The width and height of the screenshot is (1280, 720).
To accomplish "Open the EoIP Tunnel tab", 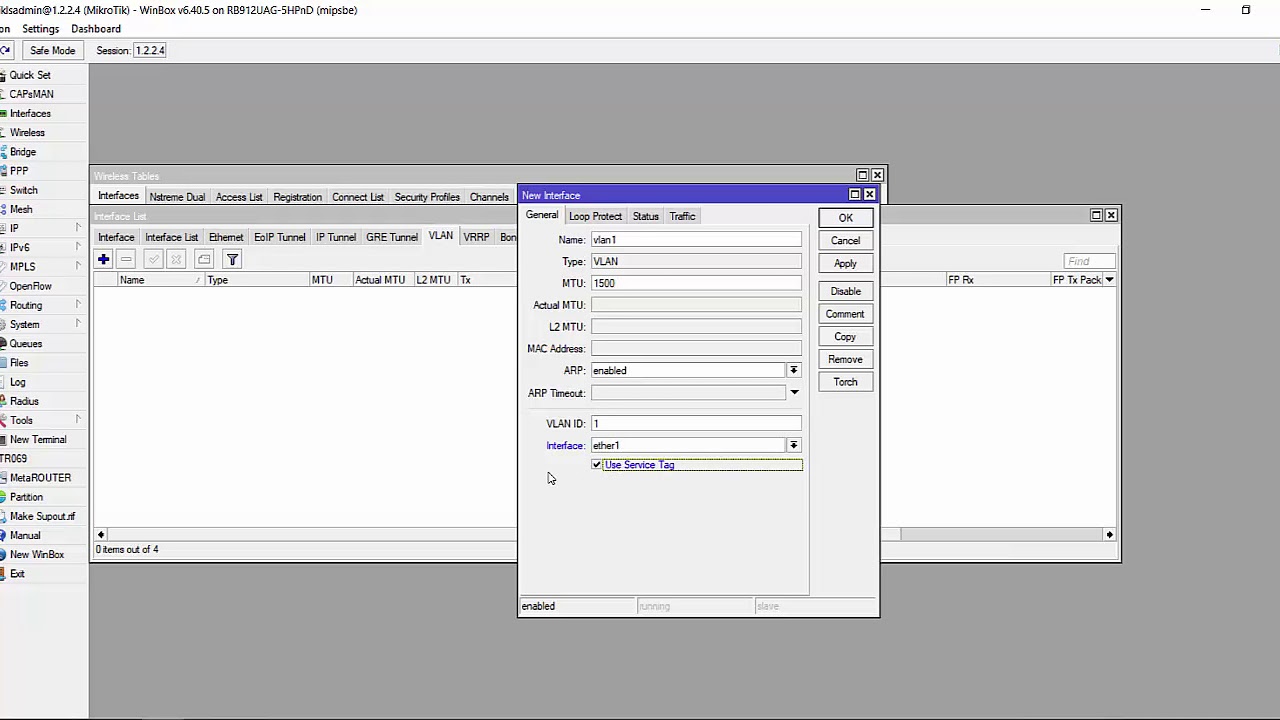I will click(279, 237).
